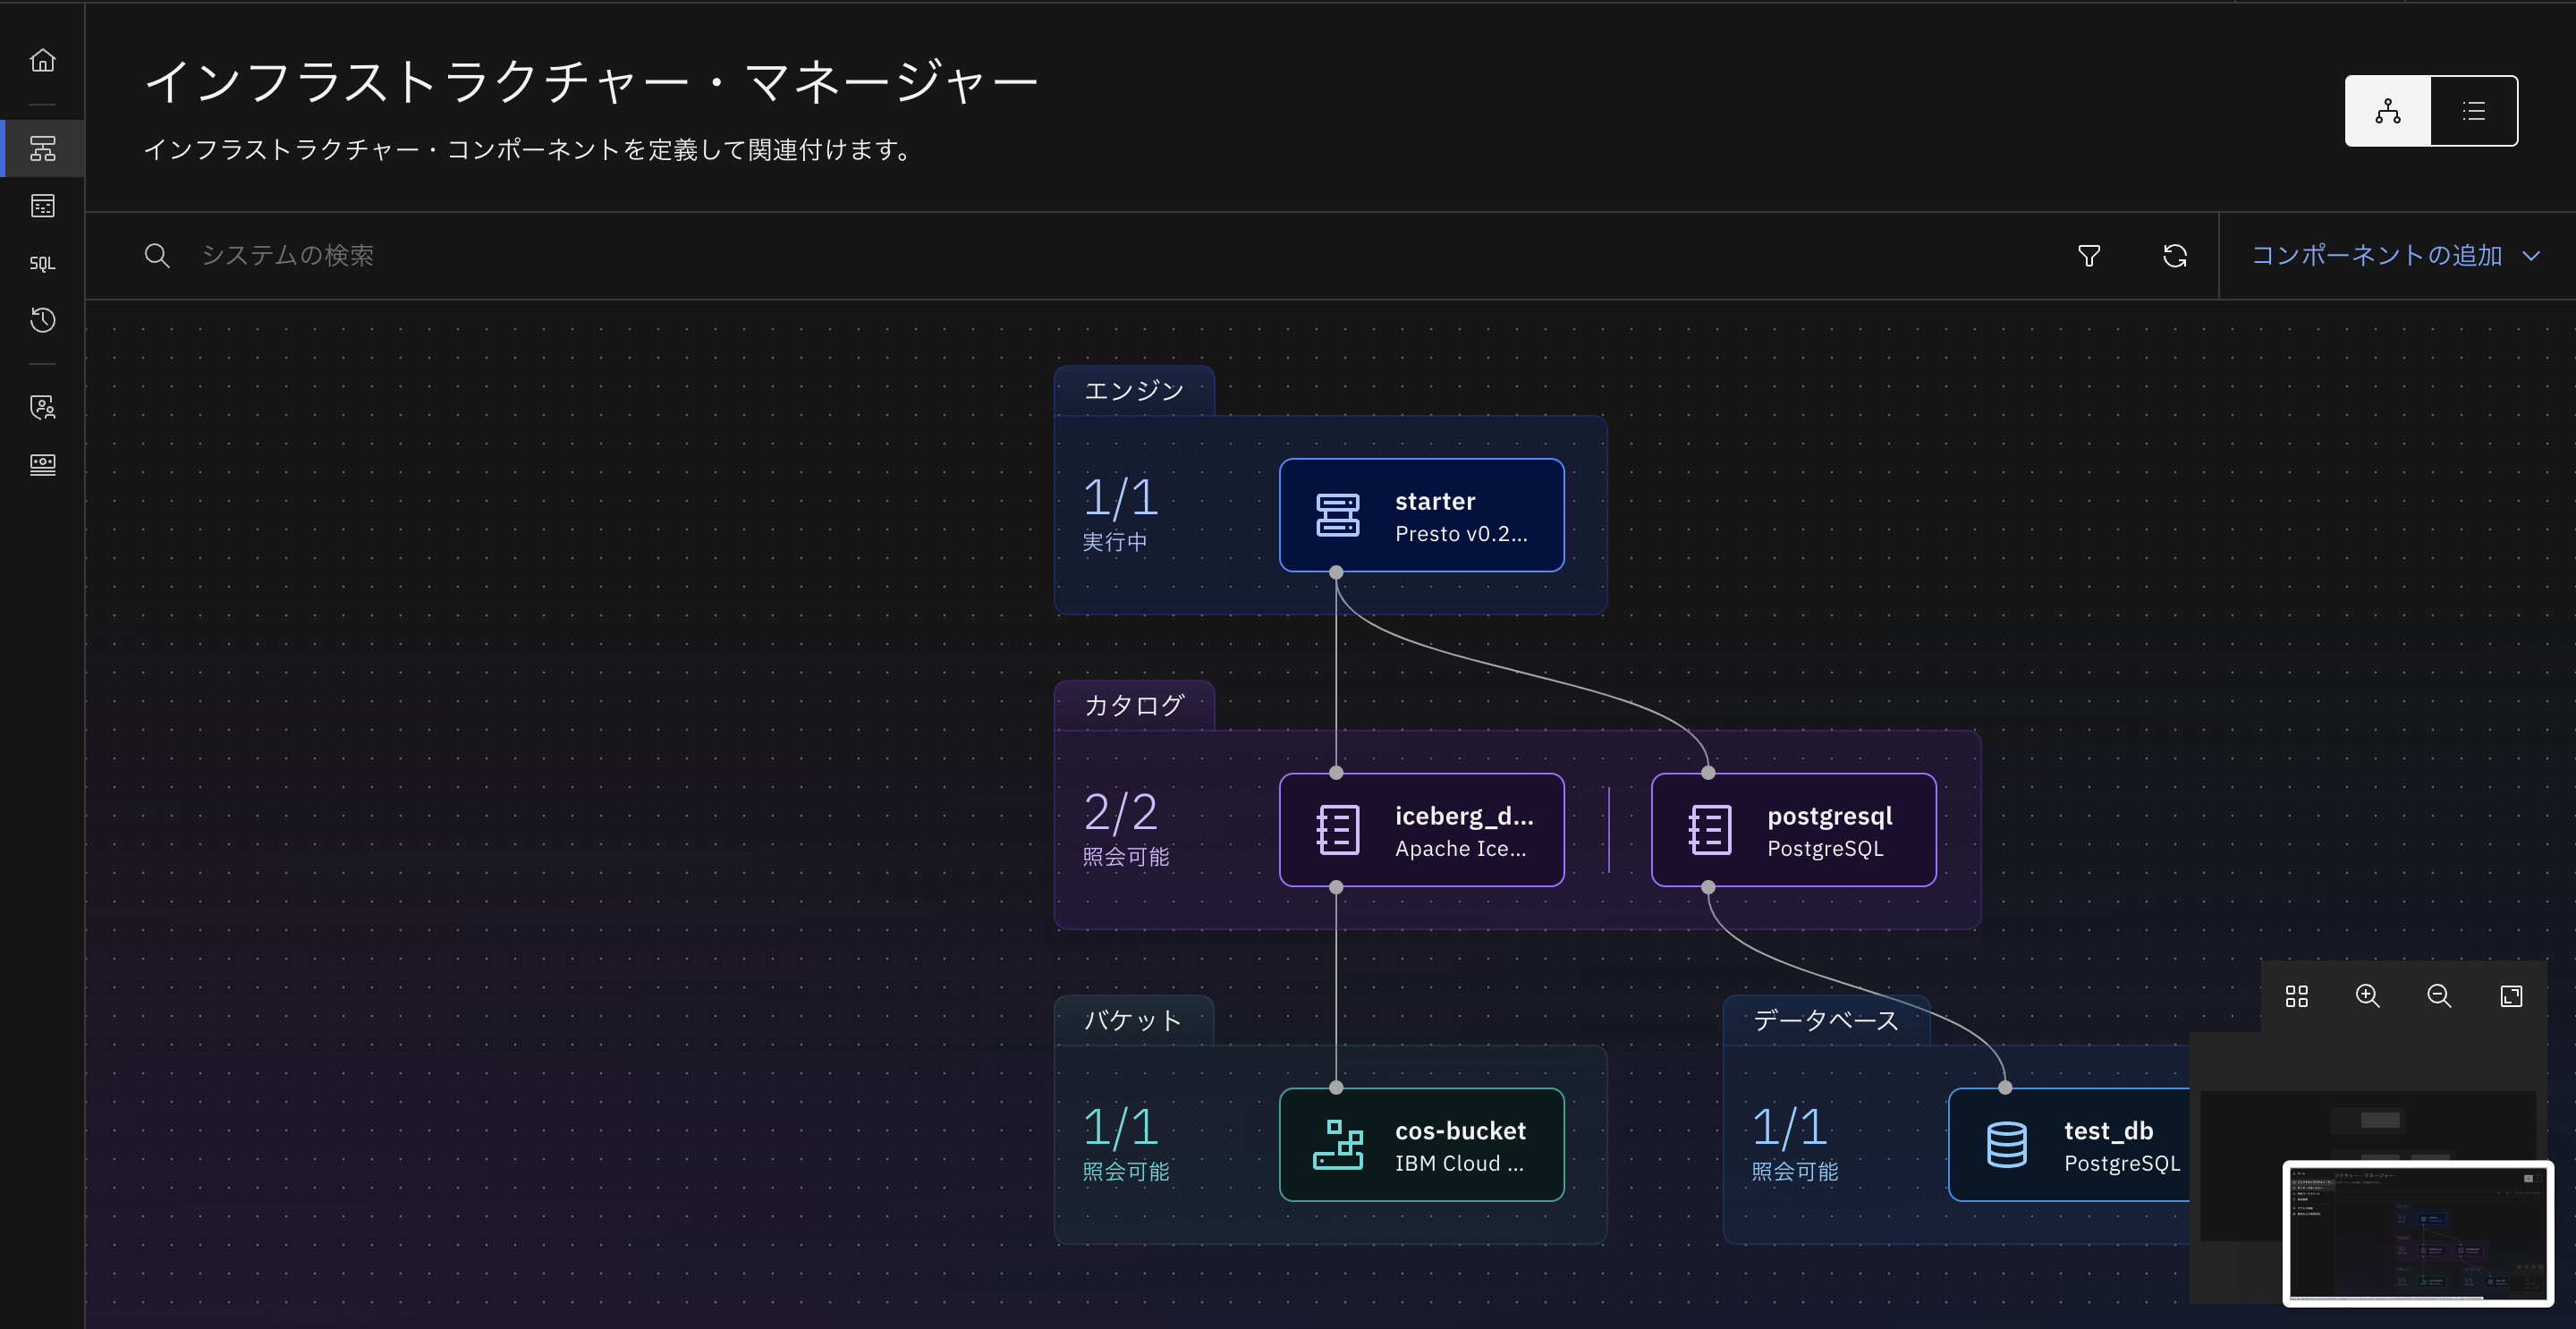Fit the diagram to the screen
Screen dimensions: 2576x1329
(2512, 996)
